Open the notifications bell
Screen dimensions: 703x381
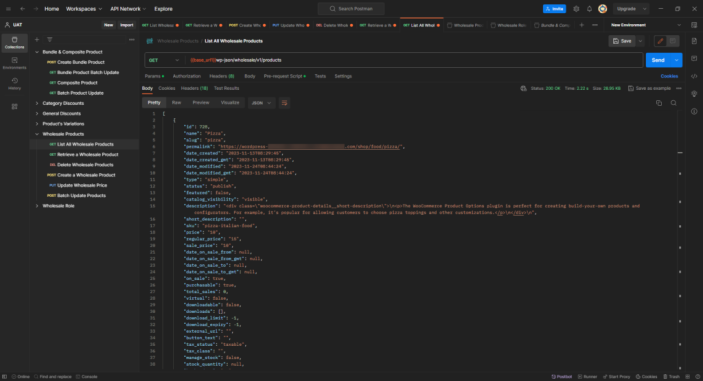[589, 9]
